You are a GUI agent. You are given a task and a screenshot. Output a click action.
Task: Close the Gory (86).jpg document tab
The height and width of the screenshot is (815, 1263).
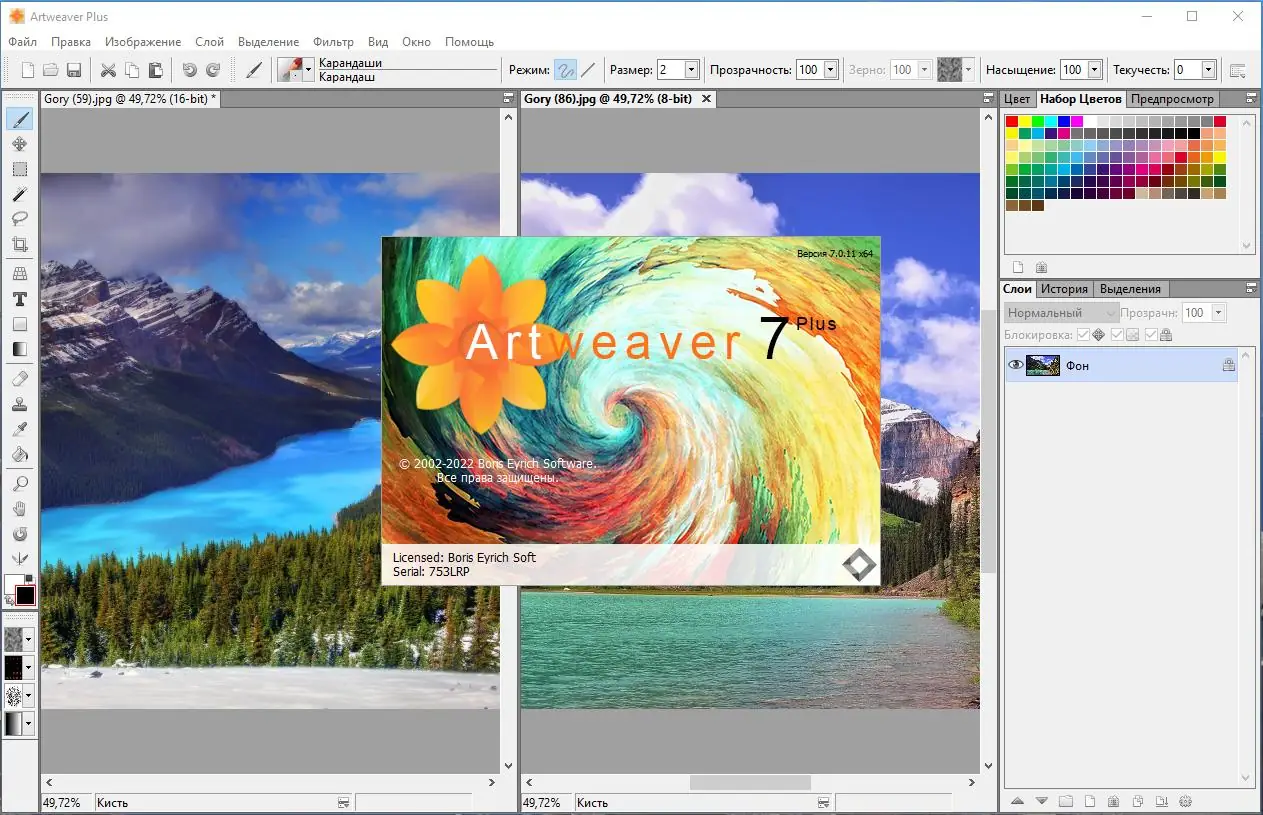(707, 99)
